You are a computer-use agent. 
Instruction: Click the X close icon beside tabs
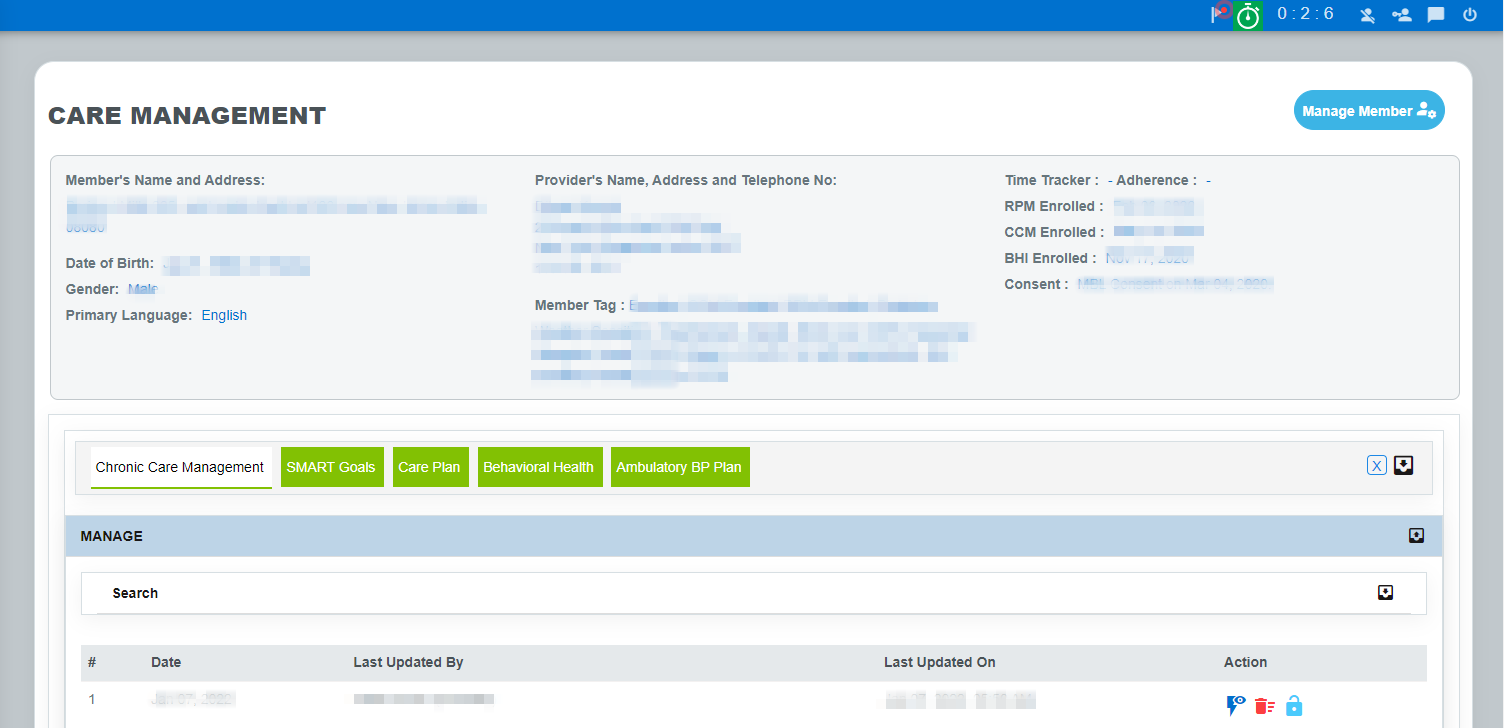[1377, 465]
